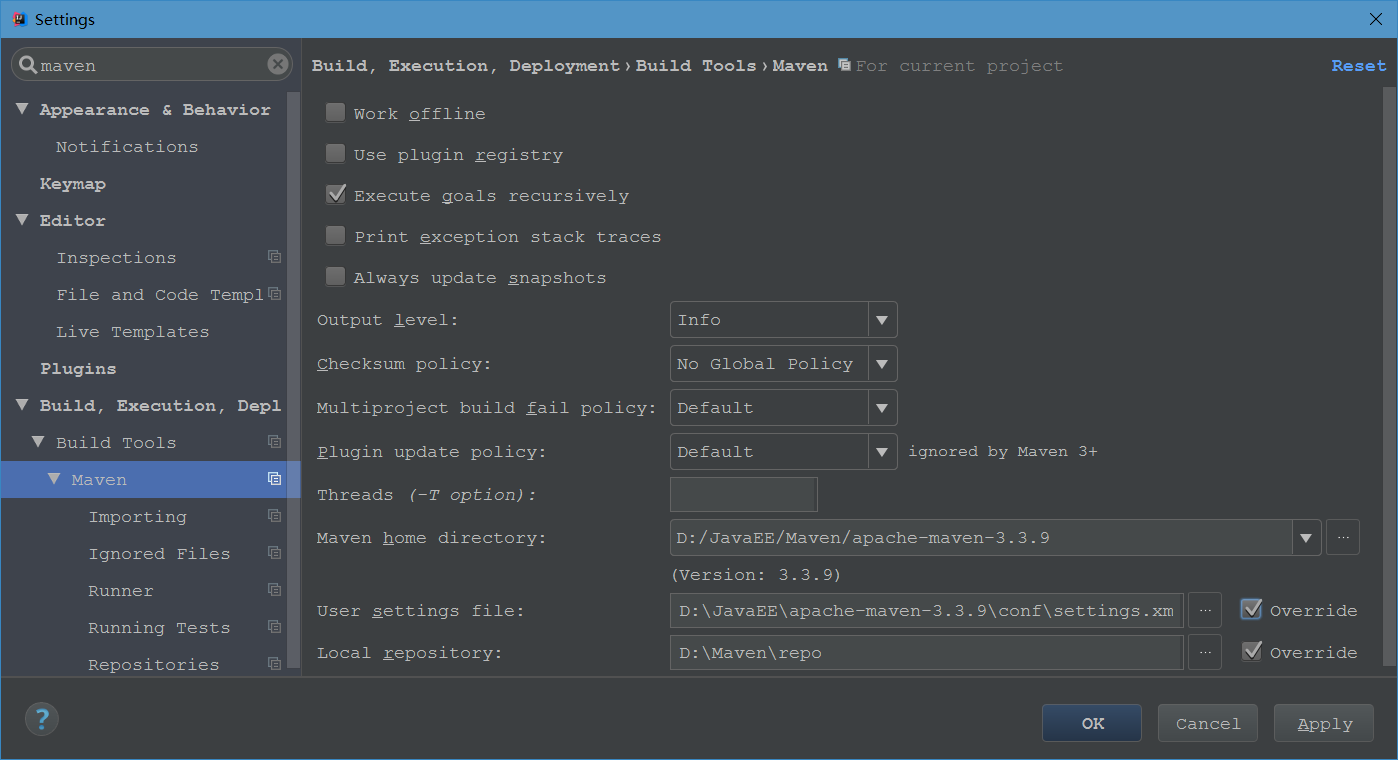Viewport: 1398px width, 760px height.
Task: Collapse the Maven tree node
Action: coord(55,479)
